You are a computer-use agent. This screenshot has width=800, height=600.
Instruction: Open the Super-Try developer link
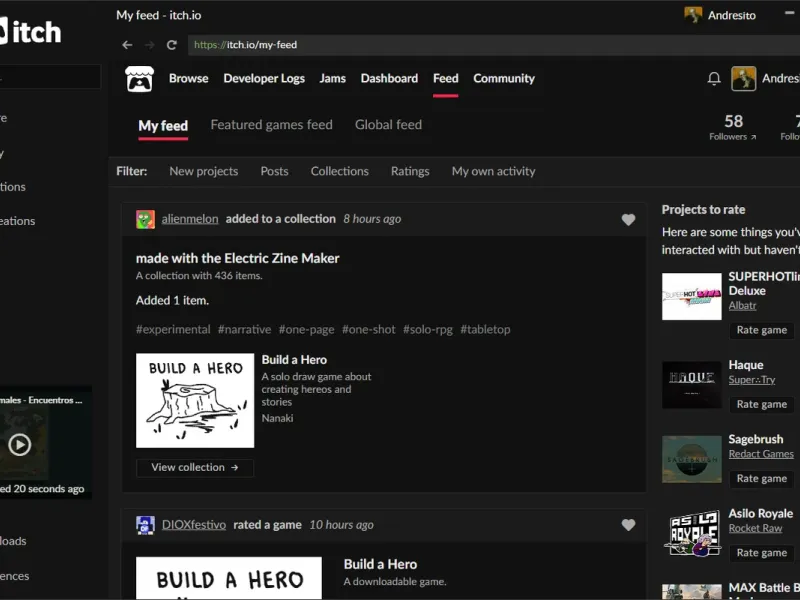point(752,380)
